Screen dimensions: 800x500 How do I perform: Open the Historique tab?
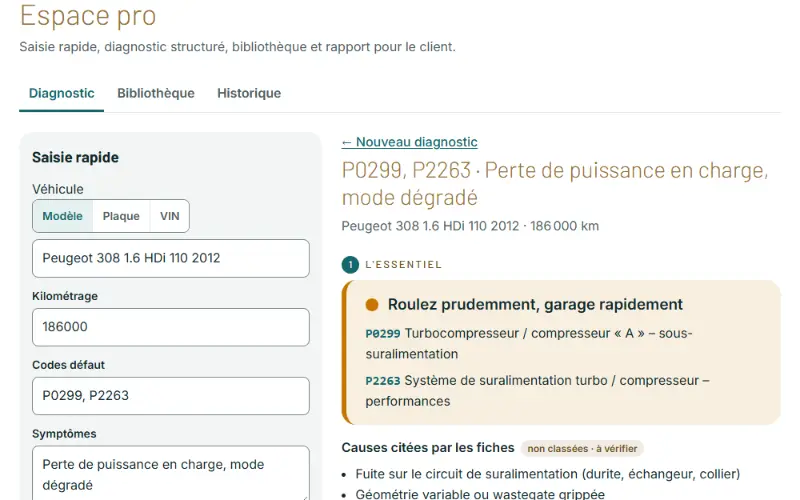[249, 93]
